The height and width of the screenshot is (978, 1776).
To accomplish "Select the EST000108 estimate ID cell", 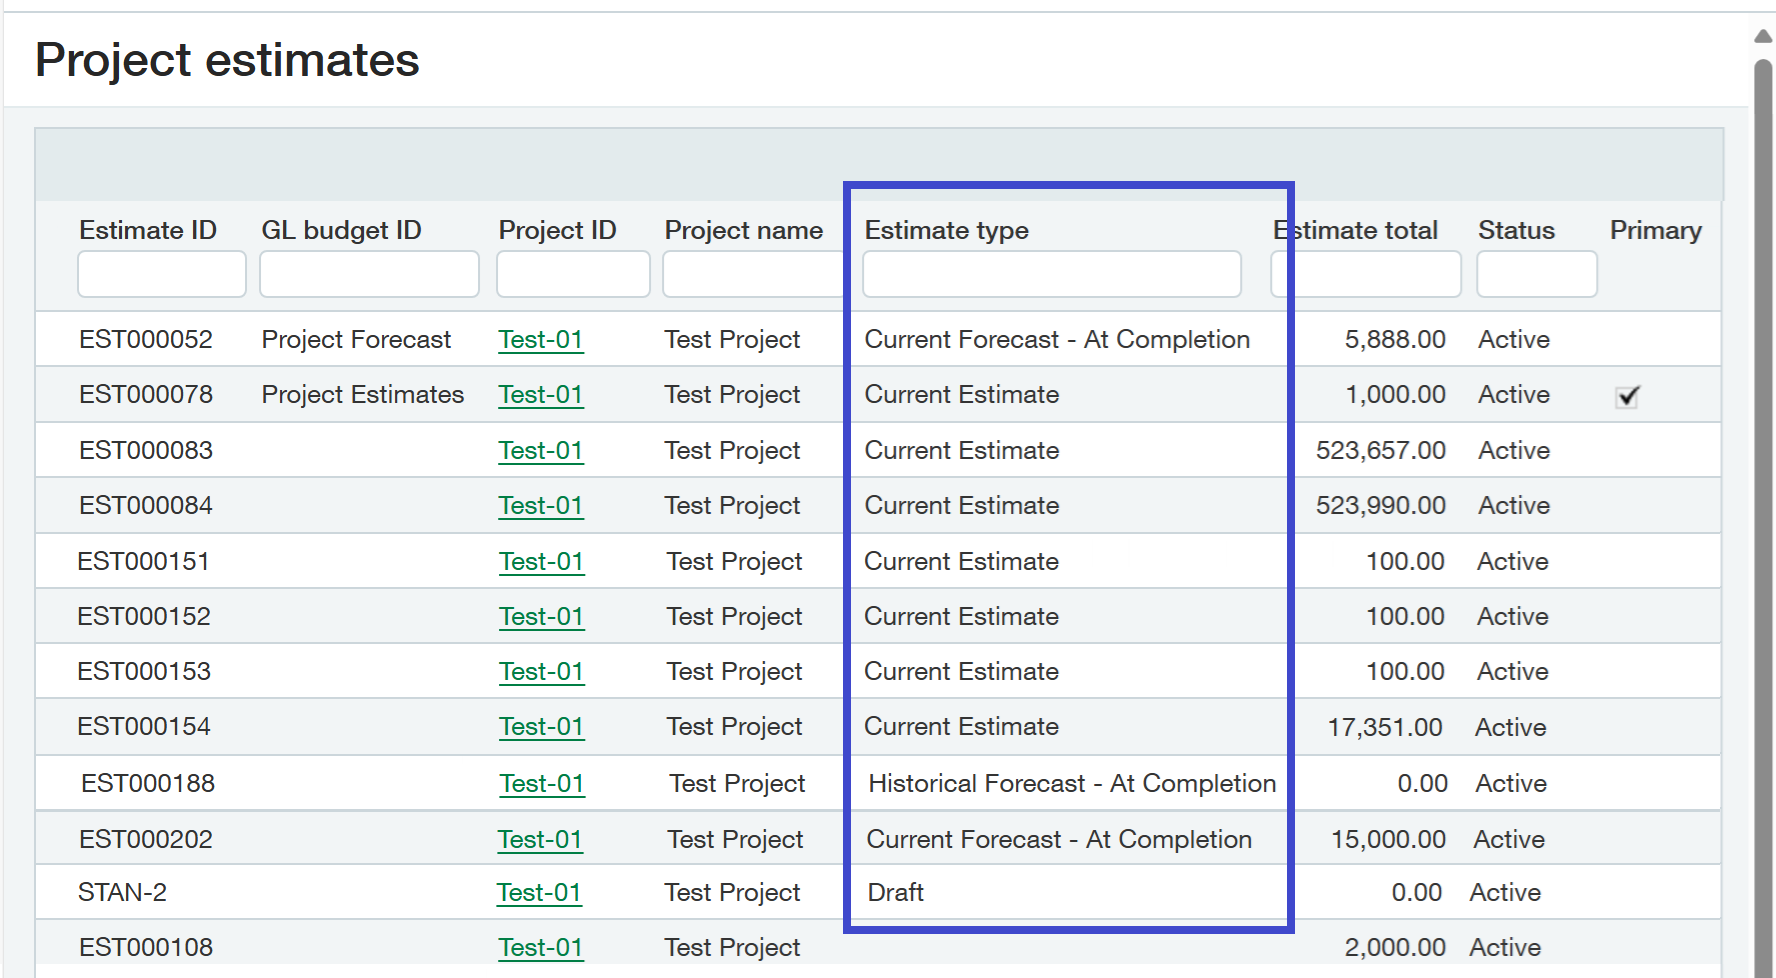I will pyautogui.click(x=146, y=948).
